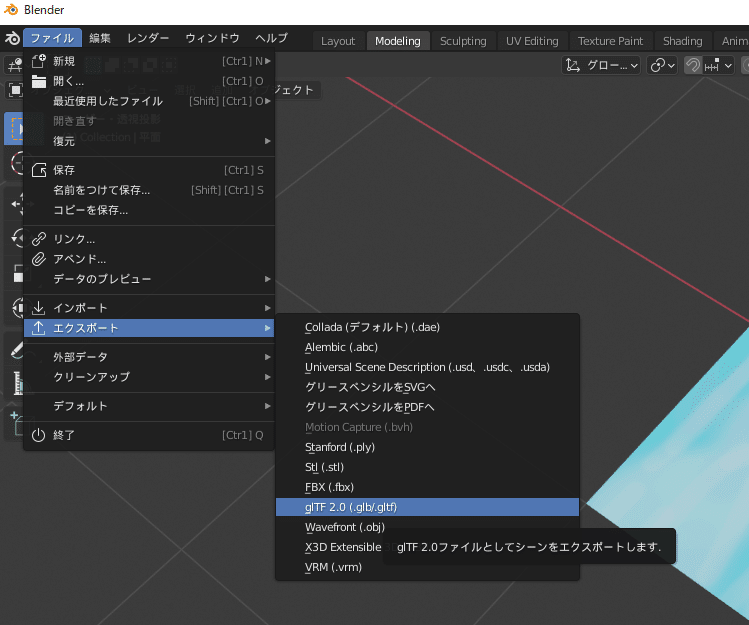749x625 pixels.
Task: Export as Stl (.stl)
Action: (428, 467)
